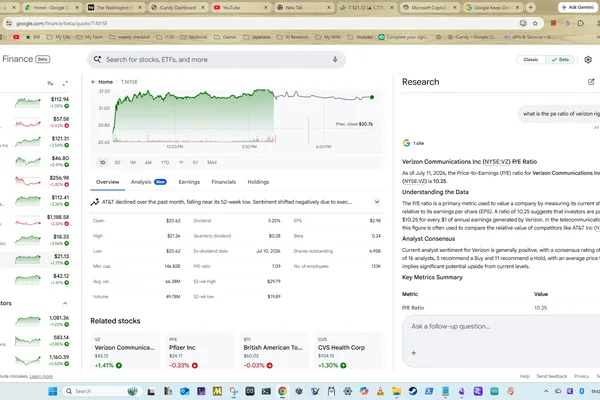The height and width of the screenshot is (400, 600).
Task: Open the Overview tab
Action: coord(108,182)
